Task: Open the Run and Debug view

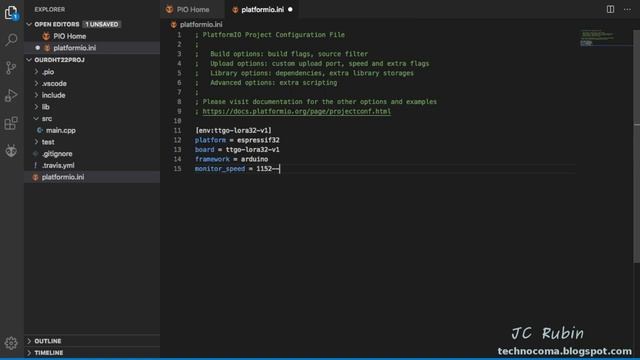Action: click(11, 95)
